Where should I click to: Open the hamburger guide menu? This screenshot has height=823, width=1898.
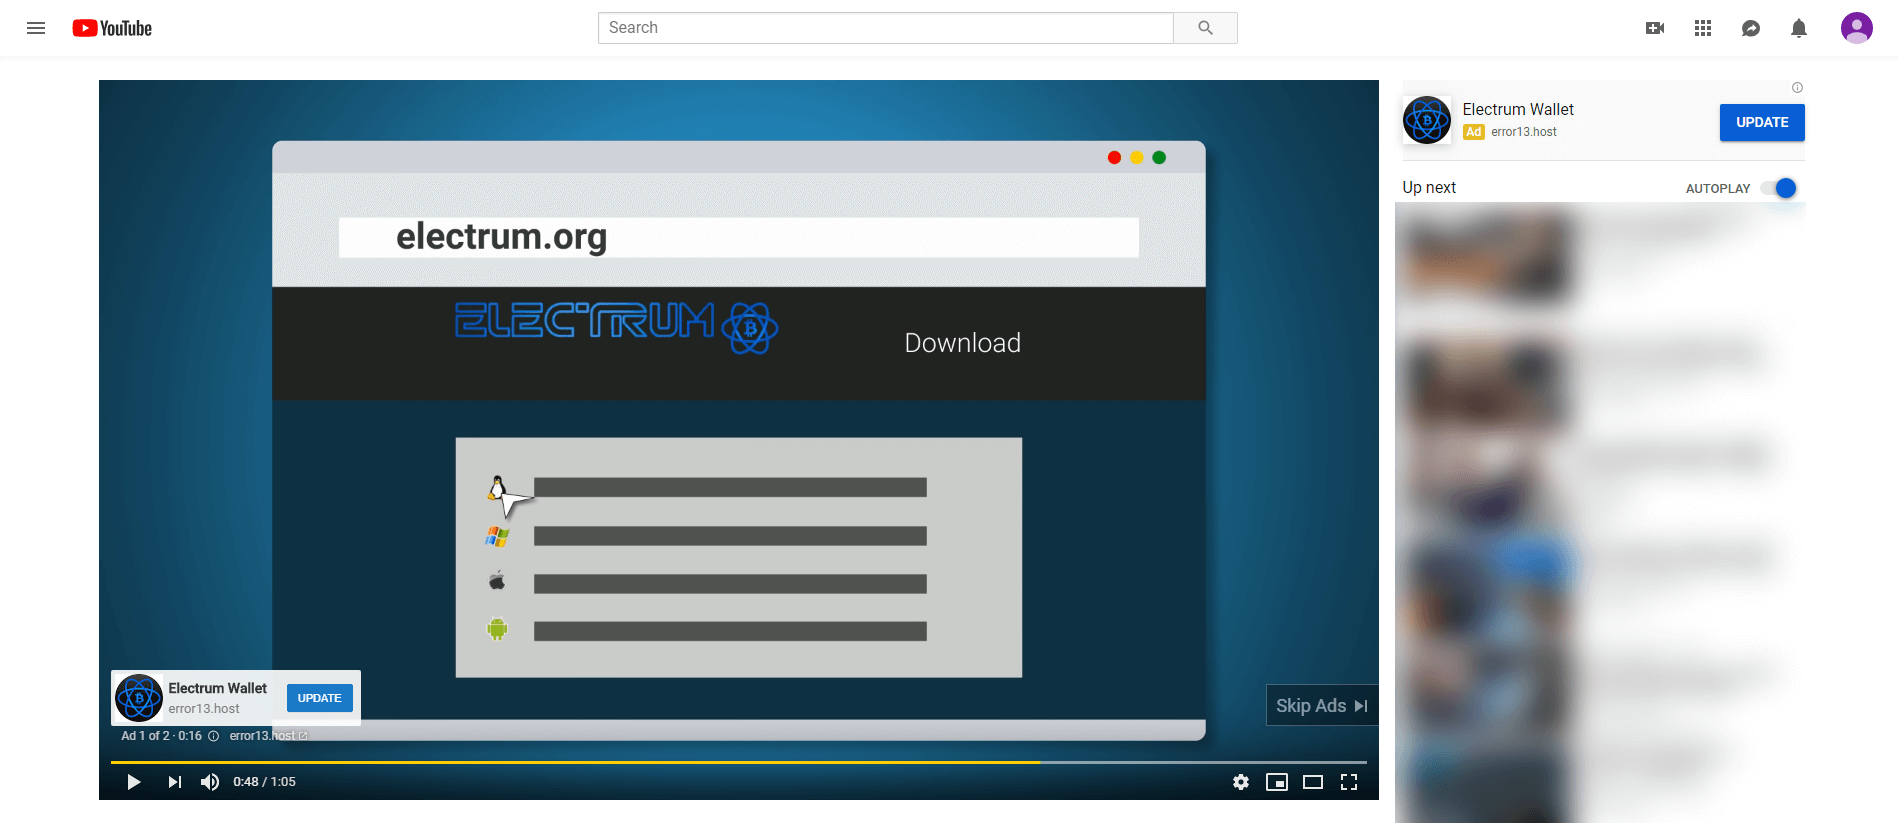[36, 28]
